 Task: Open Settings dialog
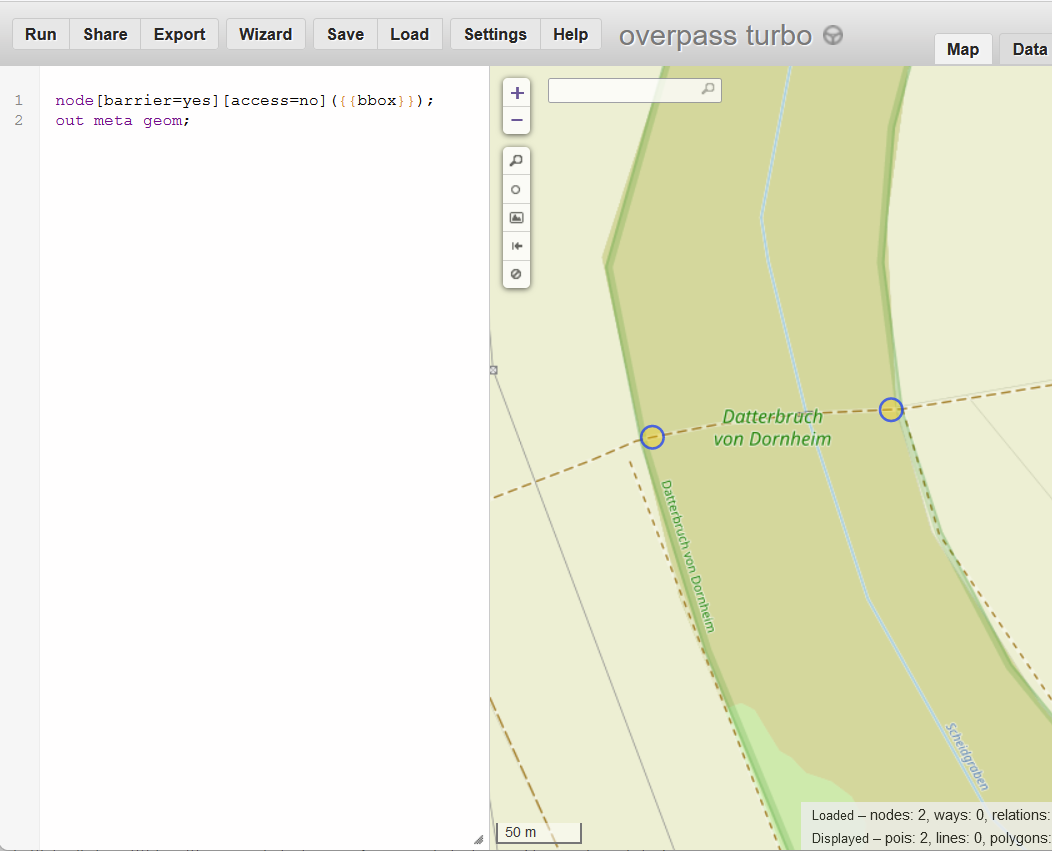coord(495,34)
